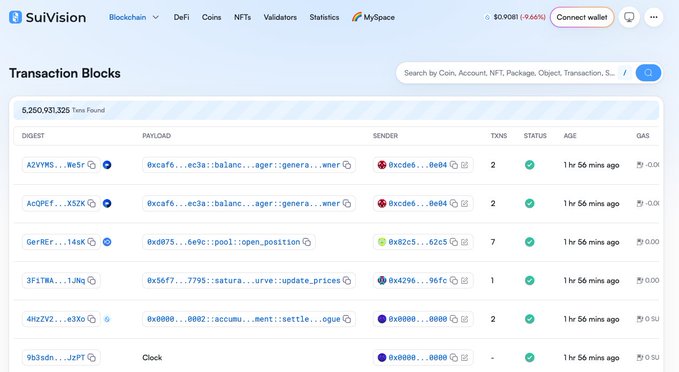
Task: Open sender 0x4296...96fc
Action: click(417, 281)
